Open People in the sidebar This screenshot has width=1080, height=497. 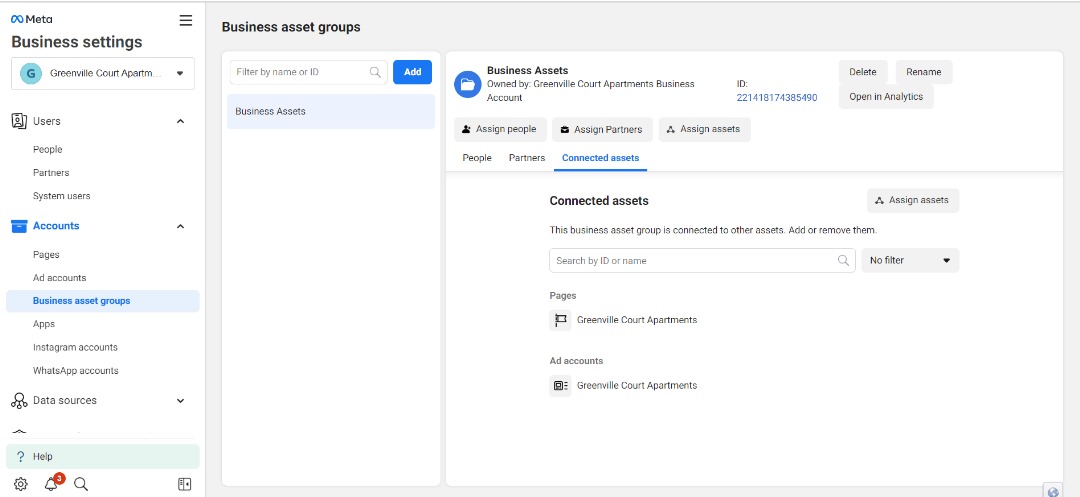click(48, 149)
